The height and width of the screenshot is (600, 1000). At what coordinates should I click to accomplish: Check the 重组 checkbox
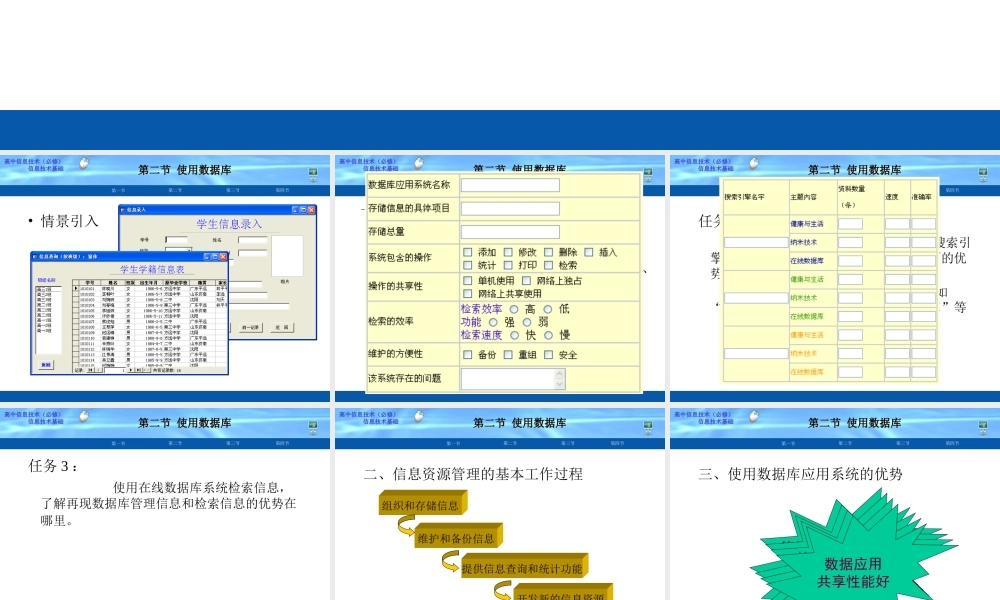[x=508, y=355]
